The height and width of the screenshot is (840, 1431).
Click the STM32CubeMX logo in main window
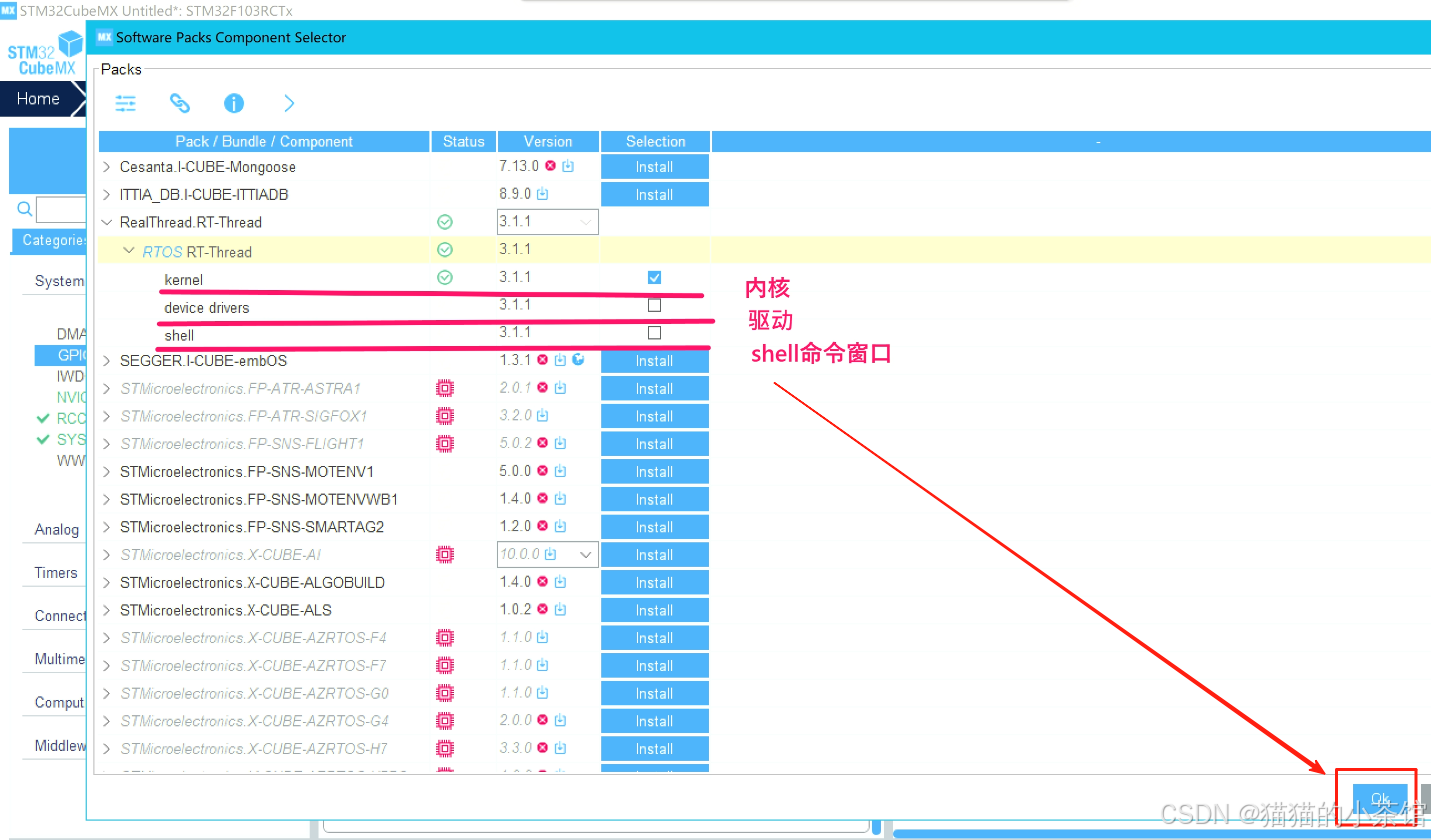43,52
